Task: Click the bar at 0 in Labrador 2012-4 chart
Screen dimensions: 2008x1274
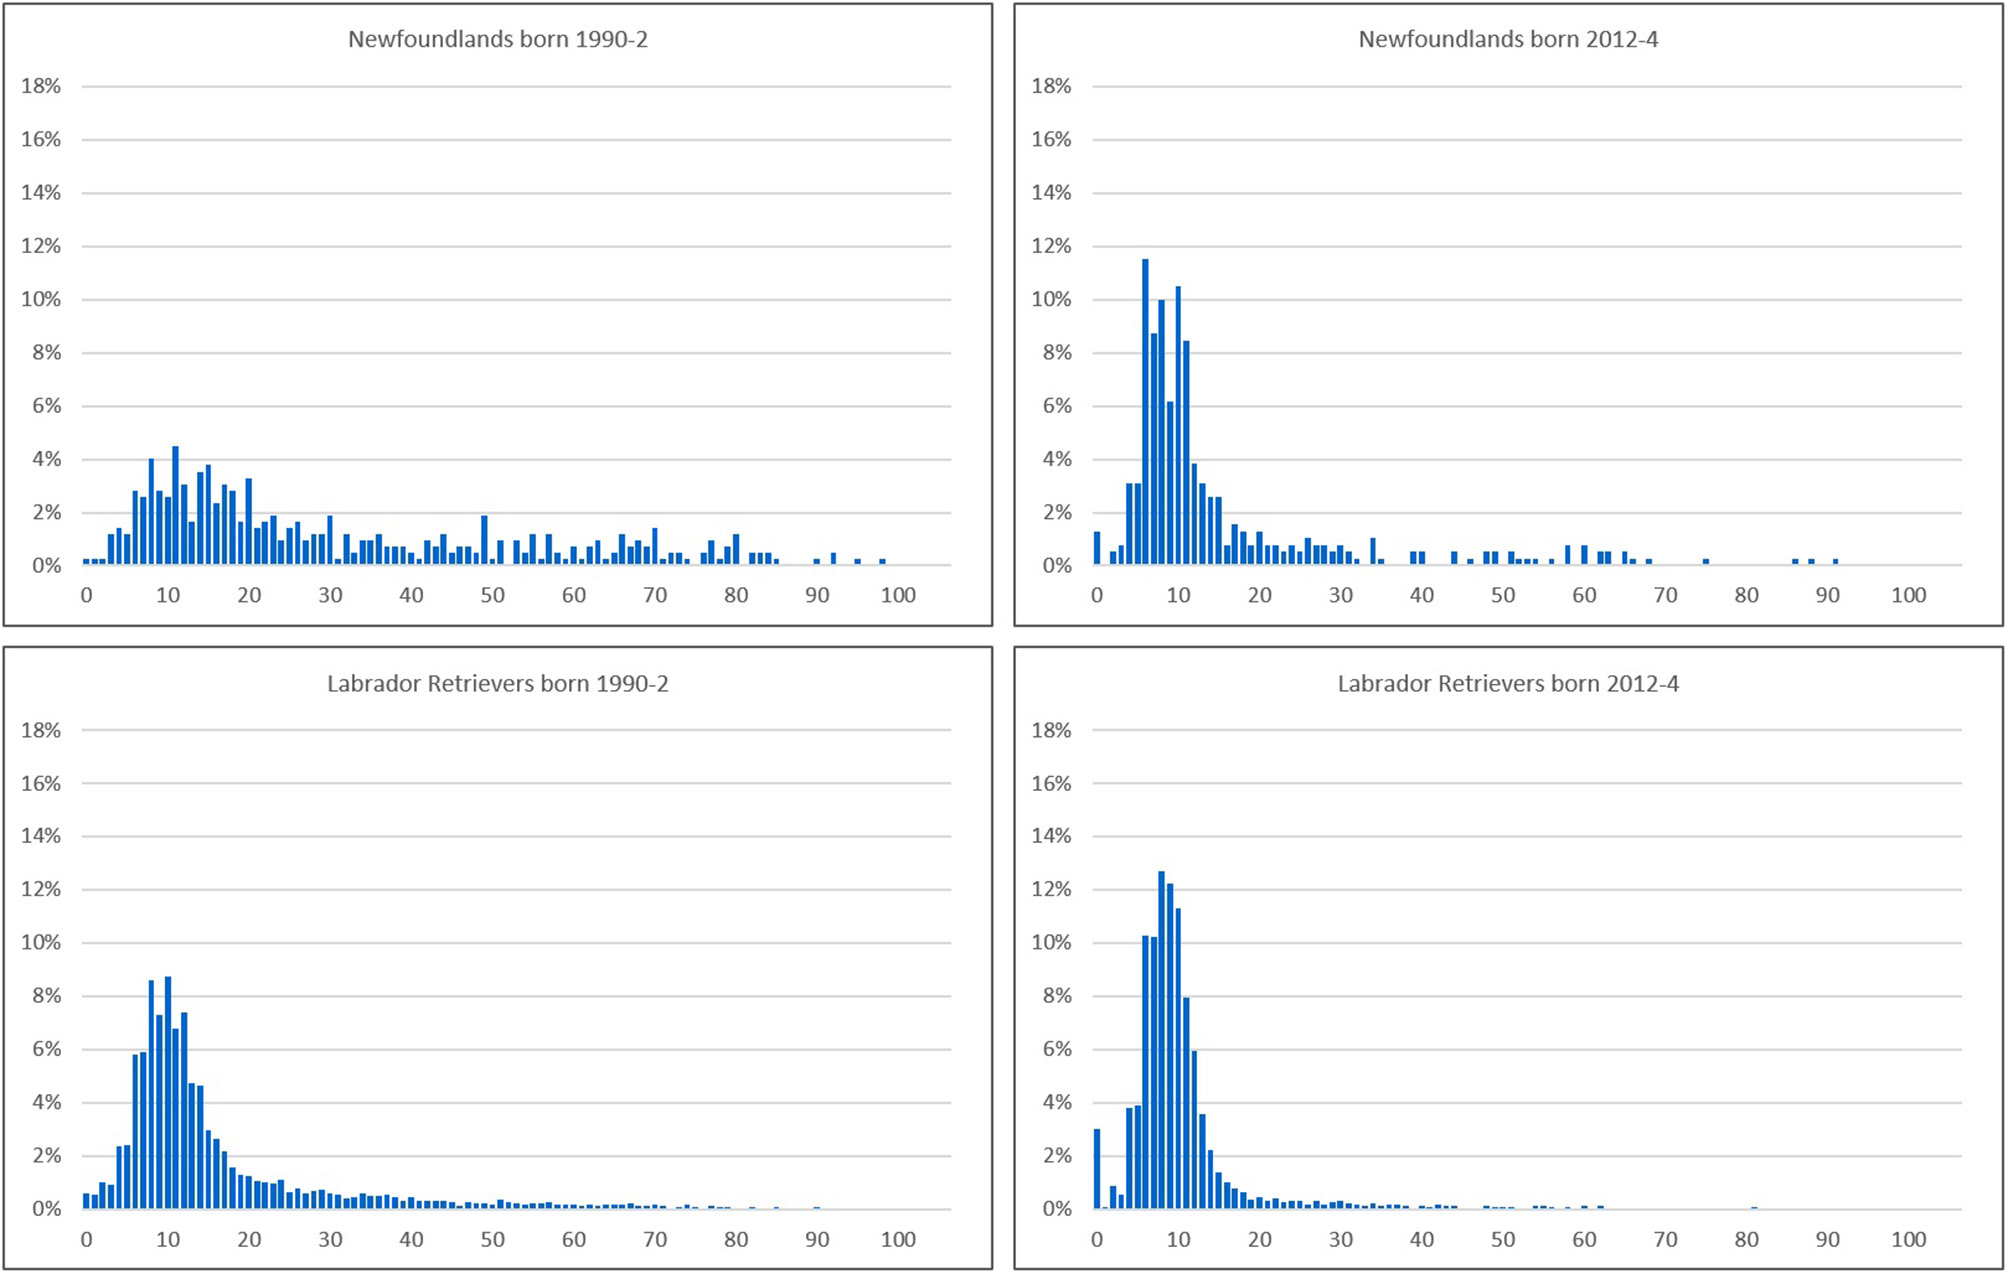Action: (1097, 1168)
